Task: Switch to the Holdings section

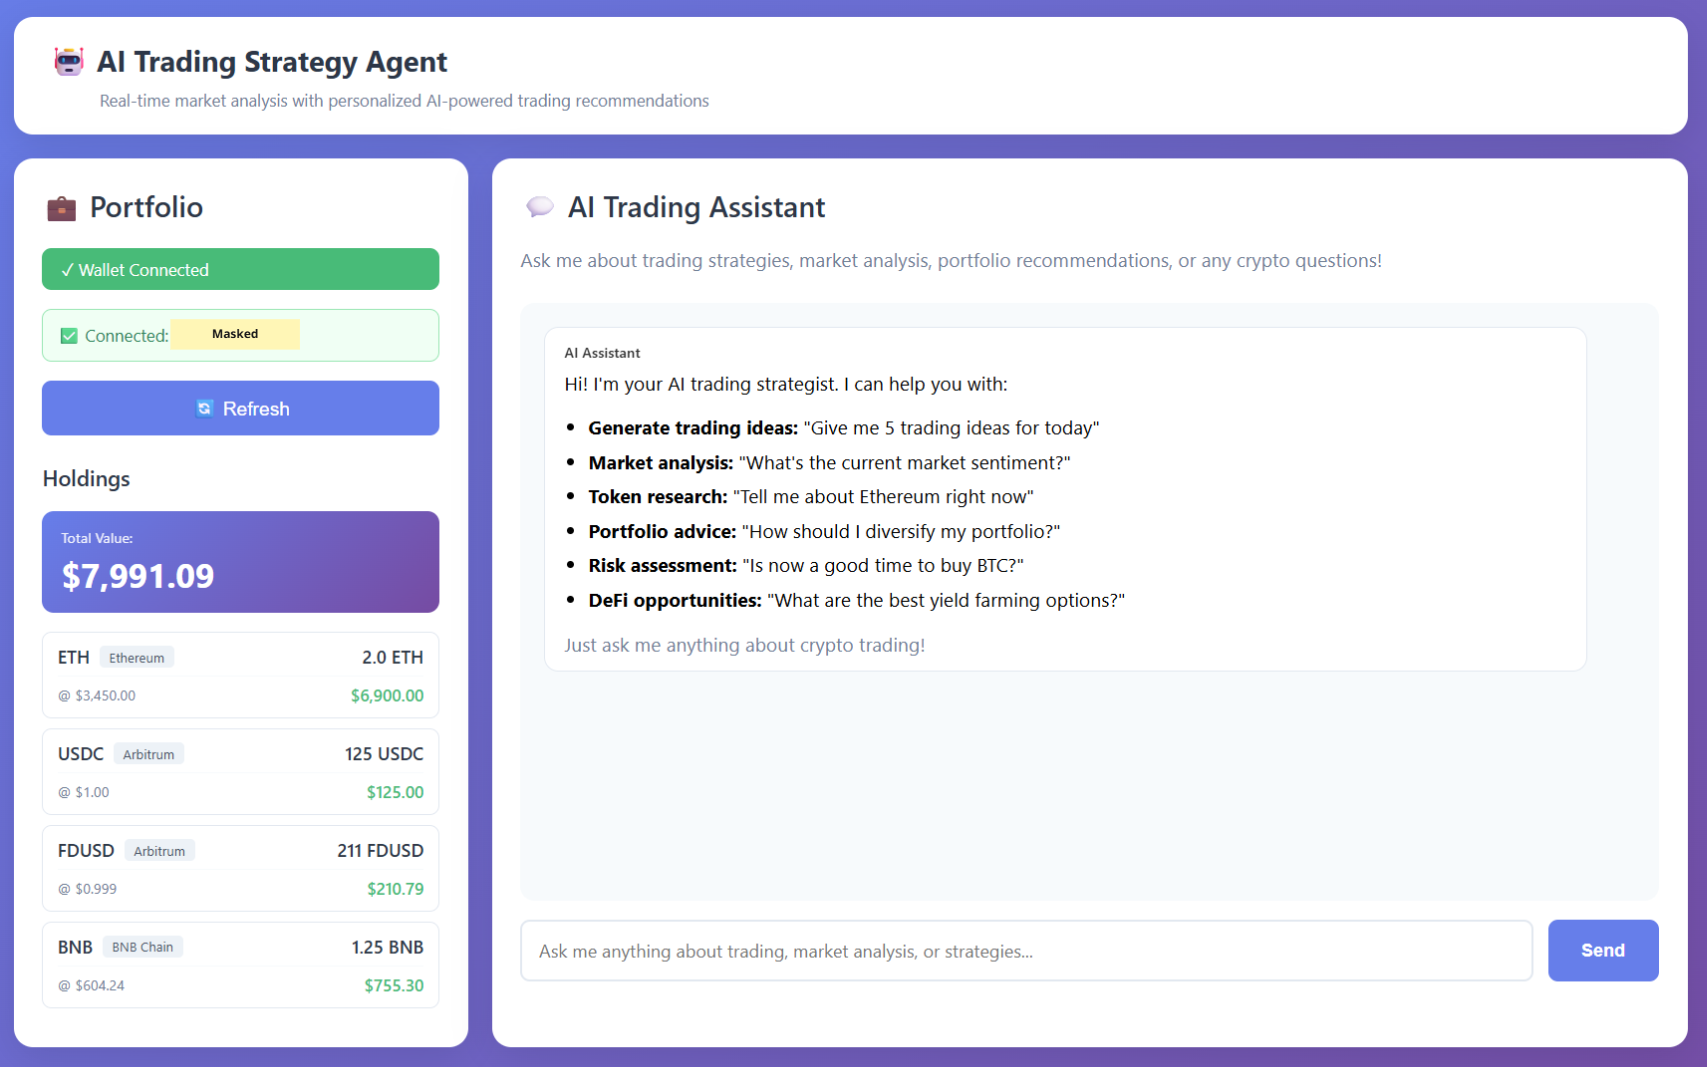Action: tap(86, 479)
